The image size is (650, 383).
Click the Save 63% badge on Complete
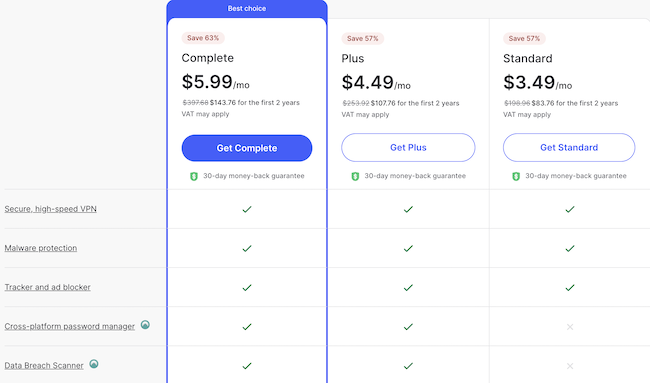pos(203,38)
